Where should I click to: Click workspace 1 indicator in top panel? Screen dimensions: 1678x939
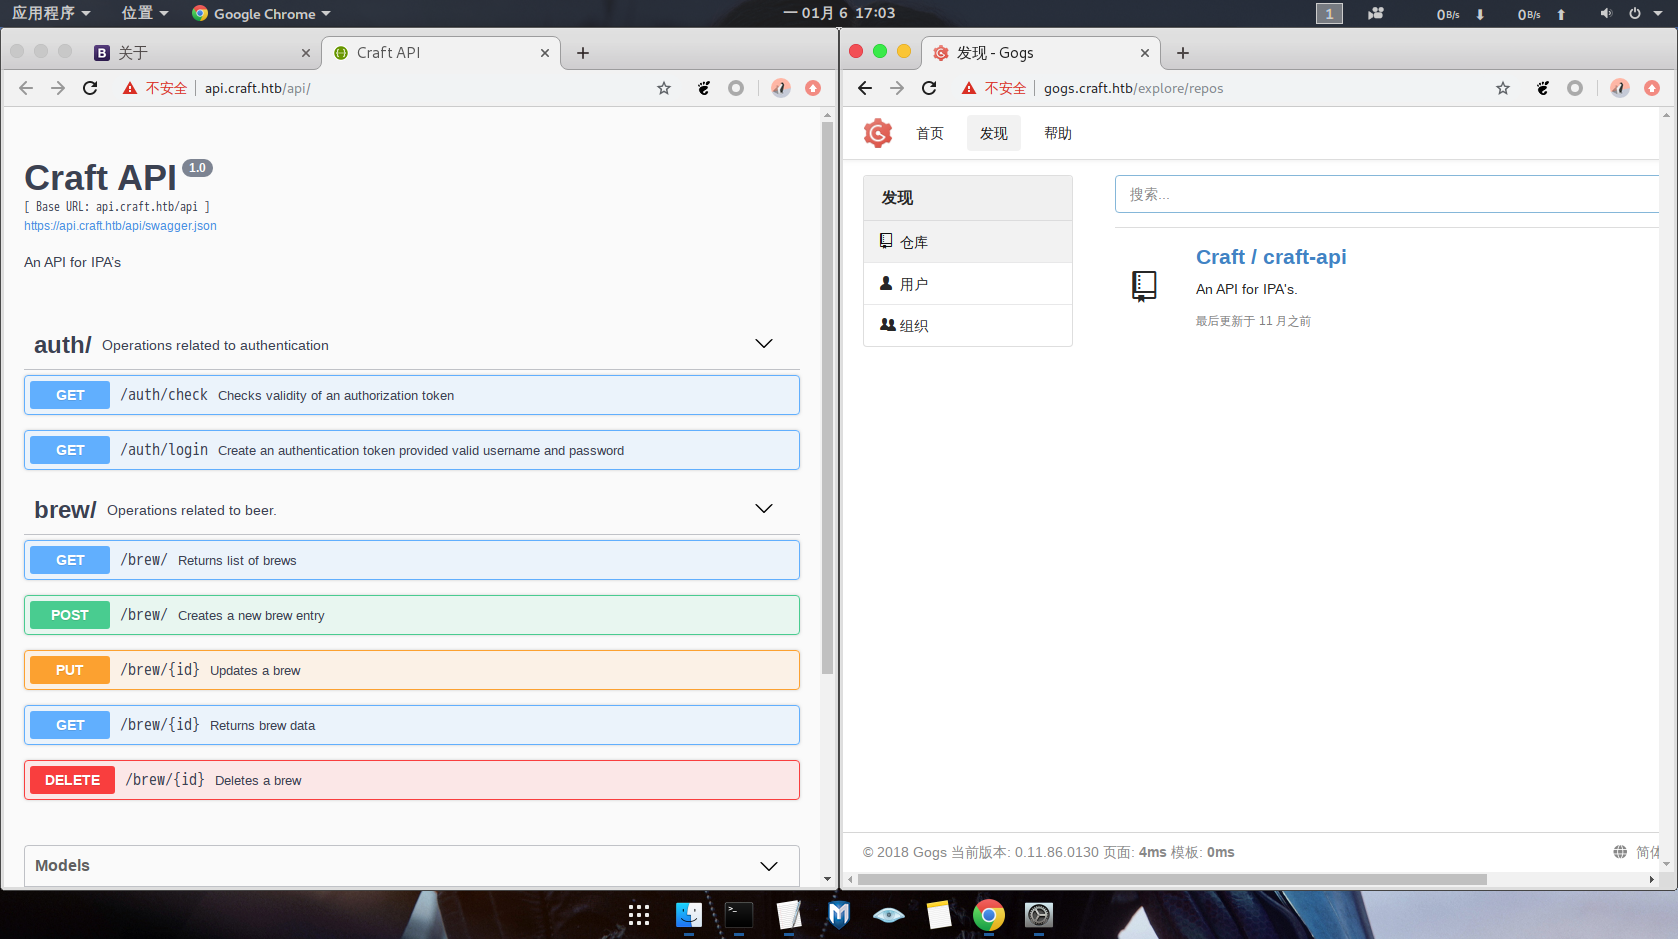tap(1329, 13)
